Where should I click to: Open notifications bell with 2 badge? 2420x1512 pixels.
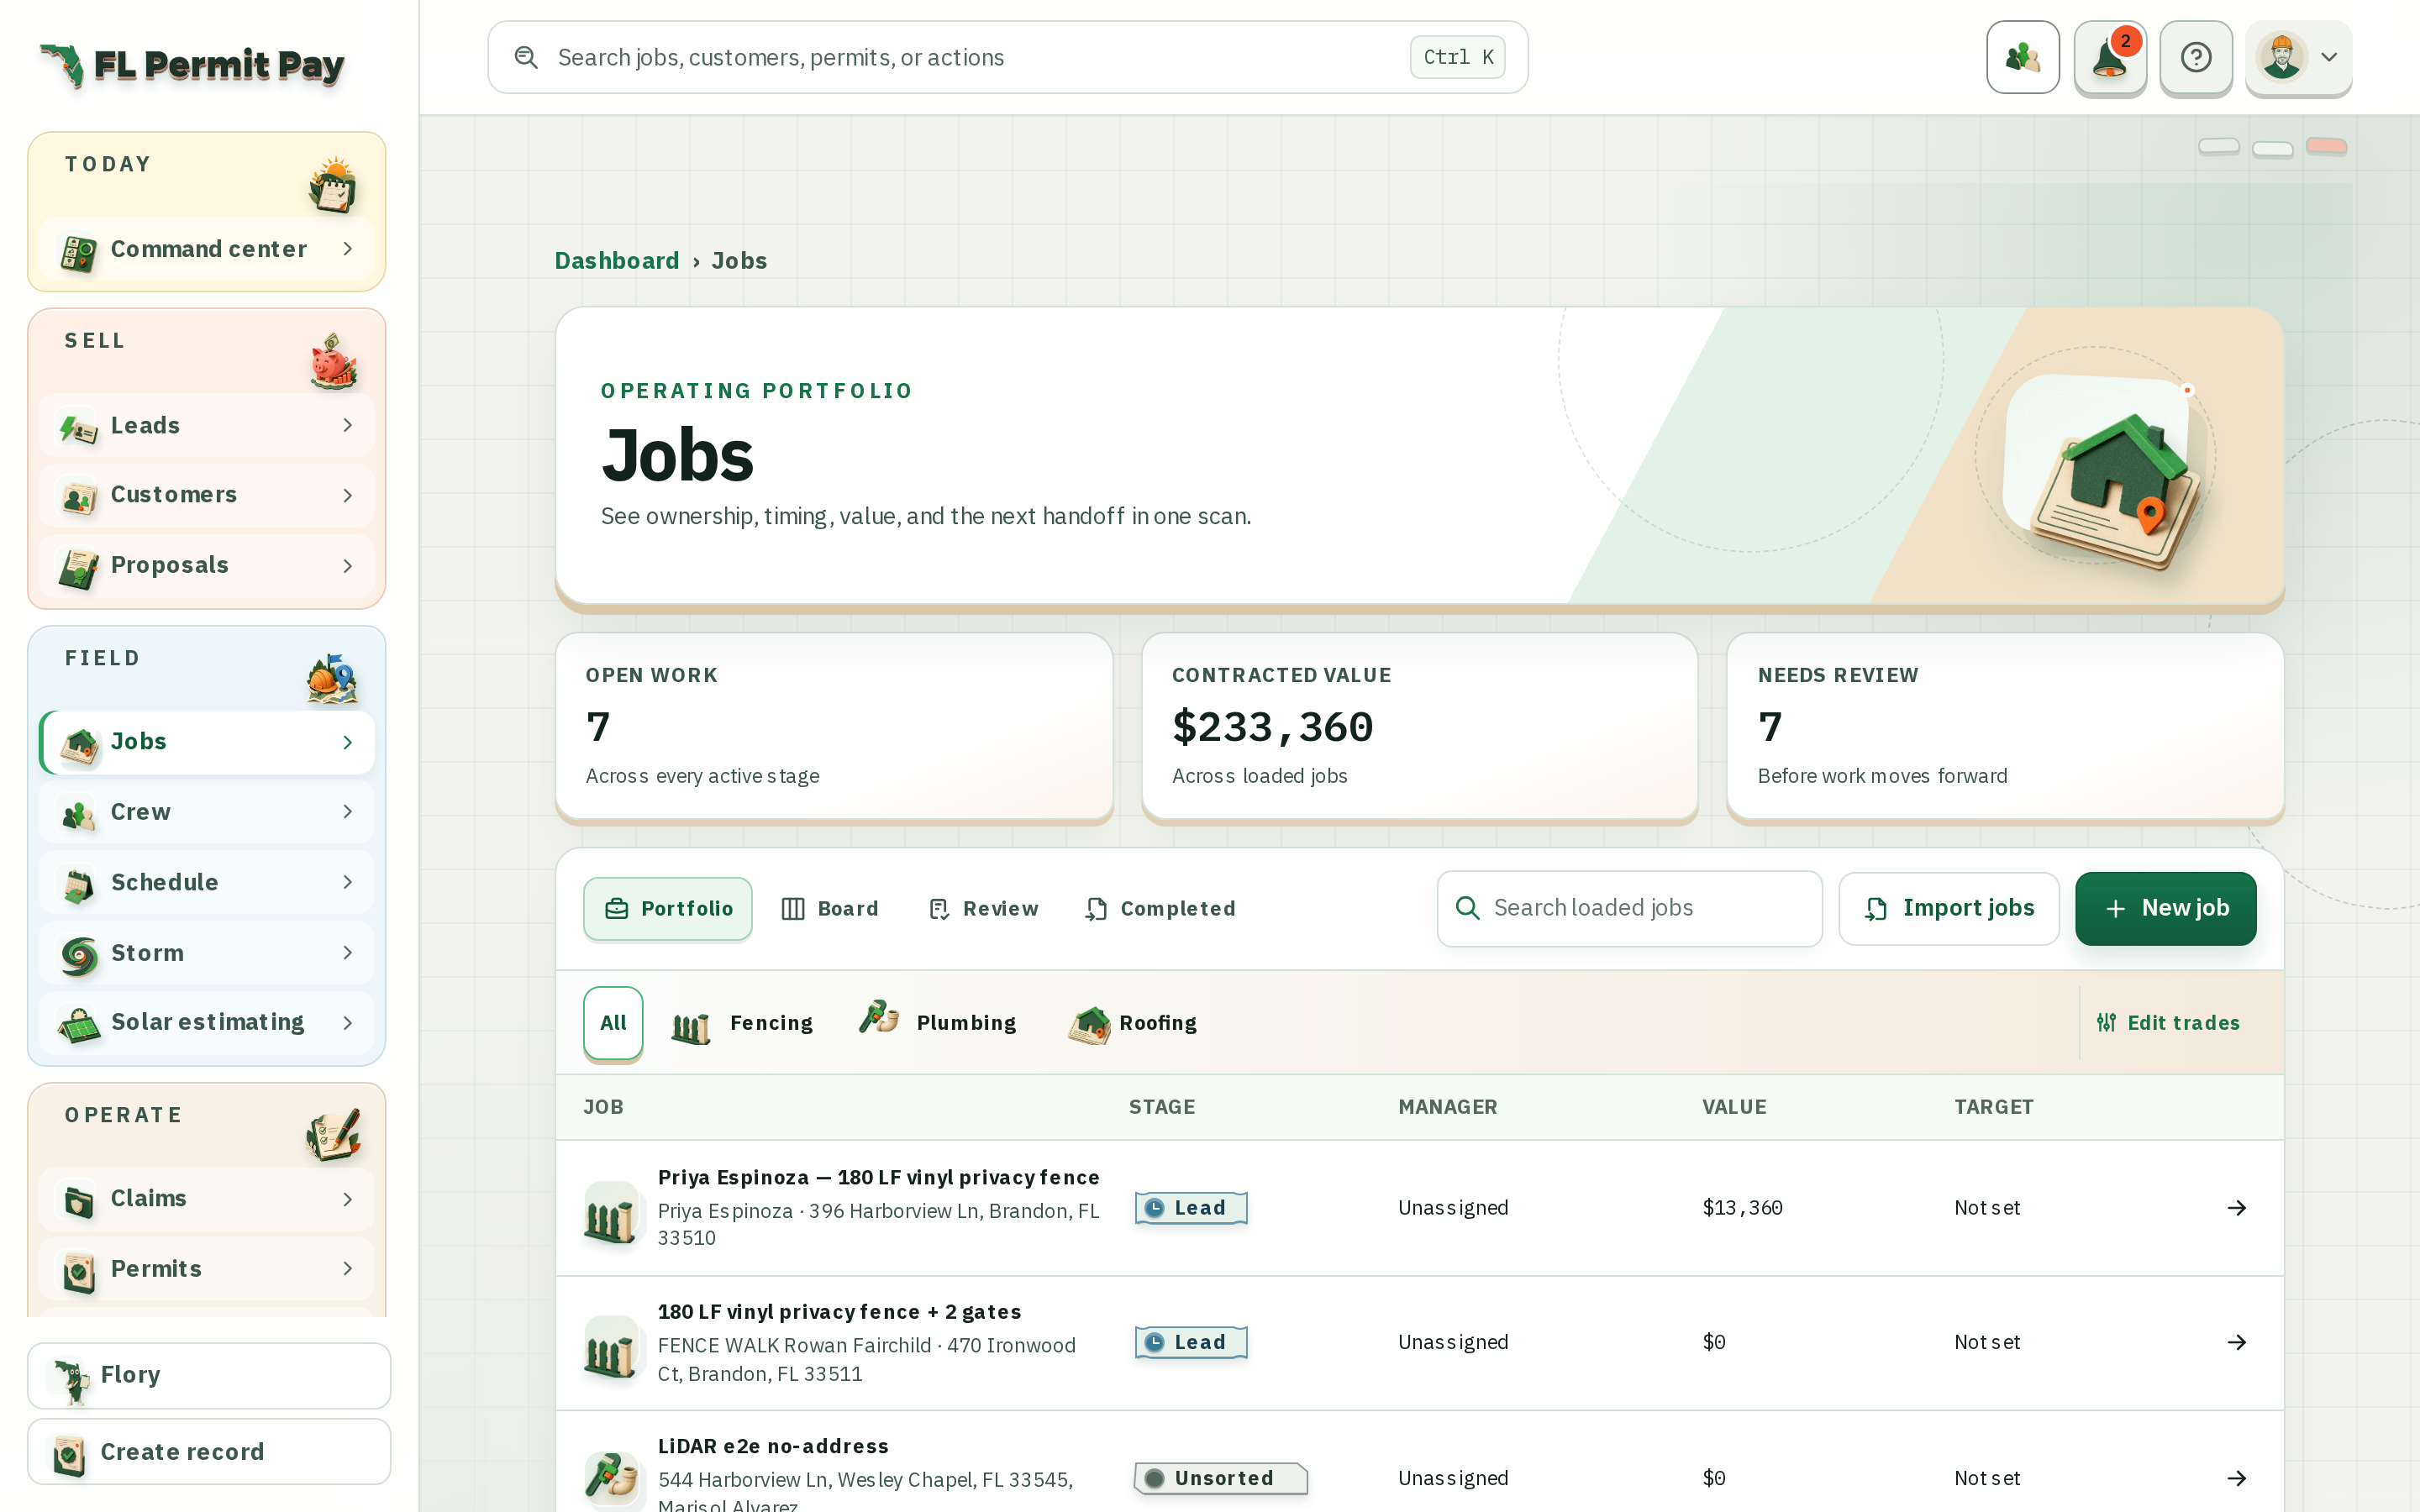(2109, 57)
